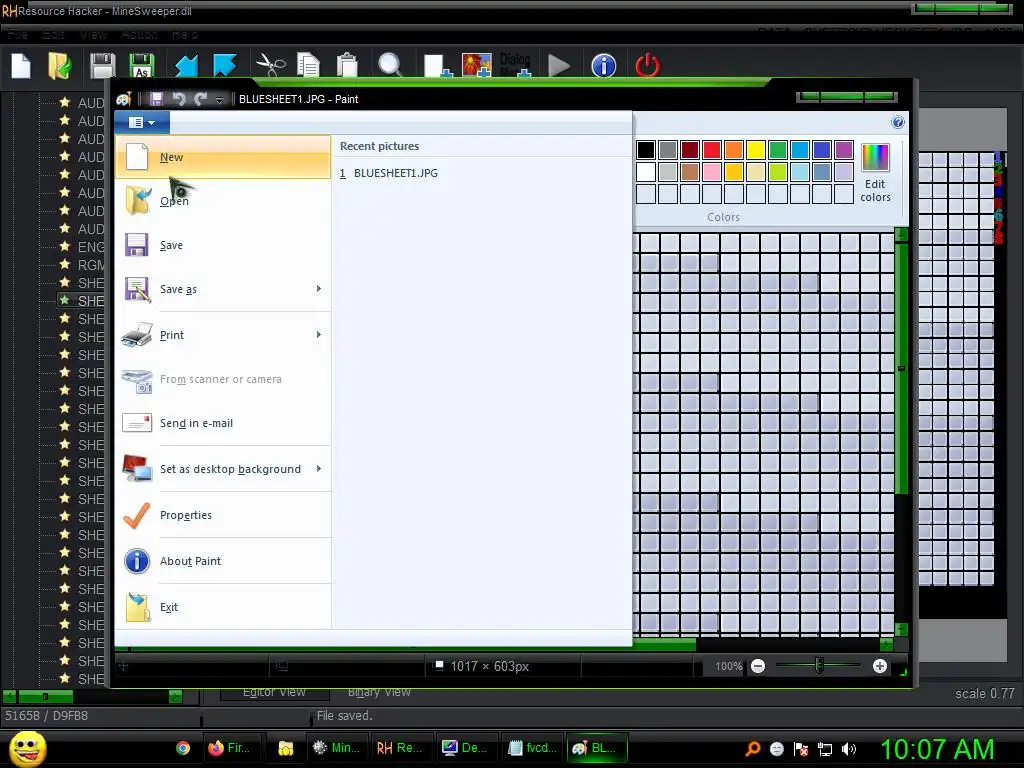Image resolution: width=1024 pixels, height=768 pixels.
Task: Click the Paint zoom slider handle
Action: click(819, 666)
